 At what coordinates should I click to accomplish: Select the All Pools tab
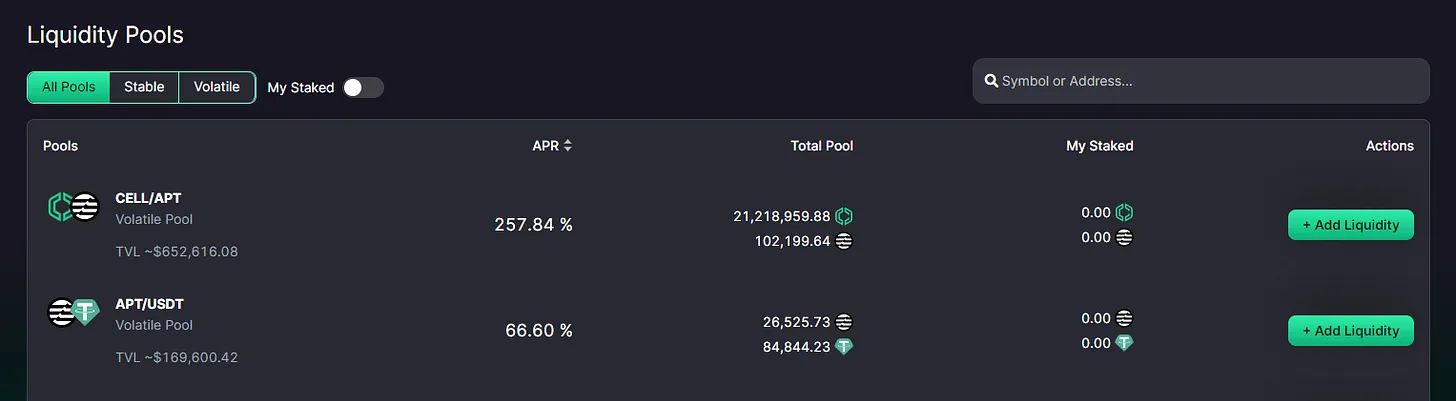pyautogui.click(x=68, y=87)
